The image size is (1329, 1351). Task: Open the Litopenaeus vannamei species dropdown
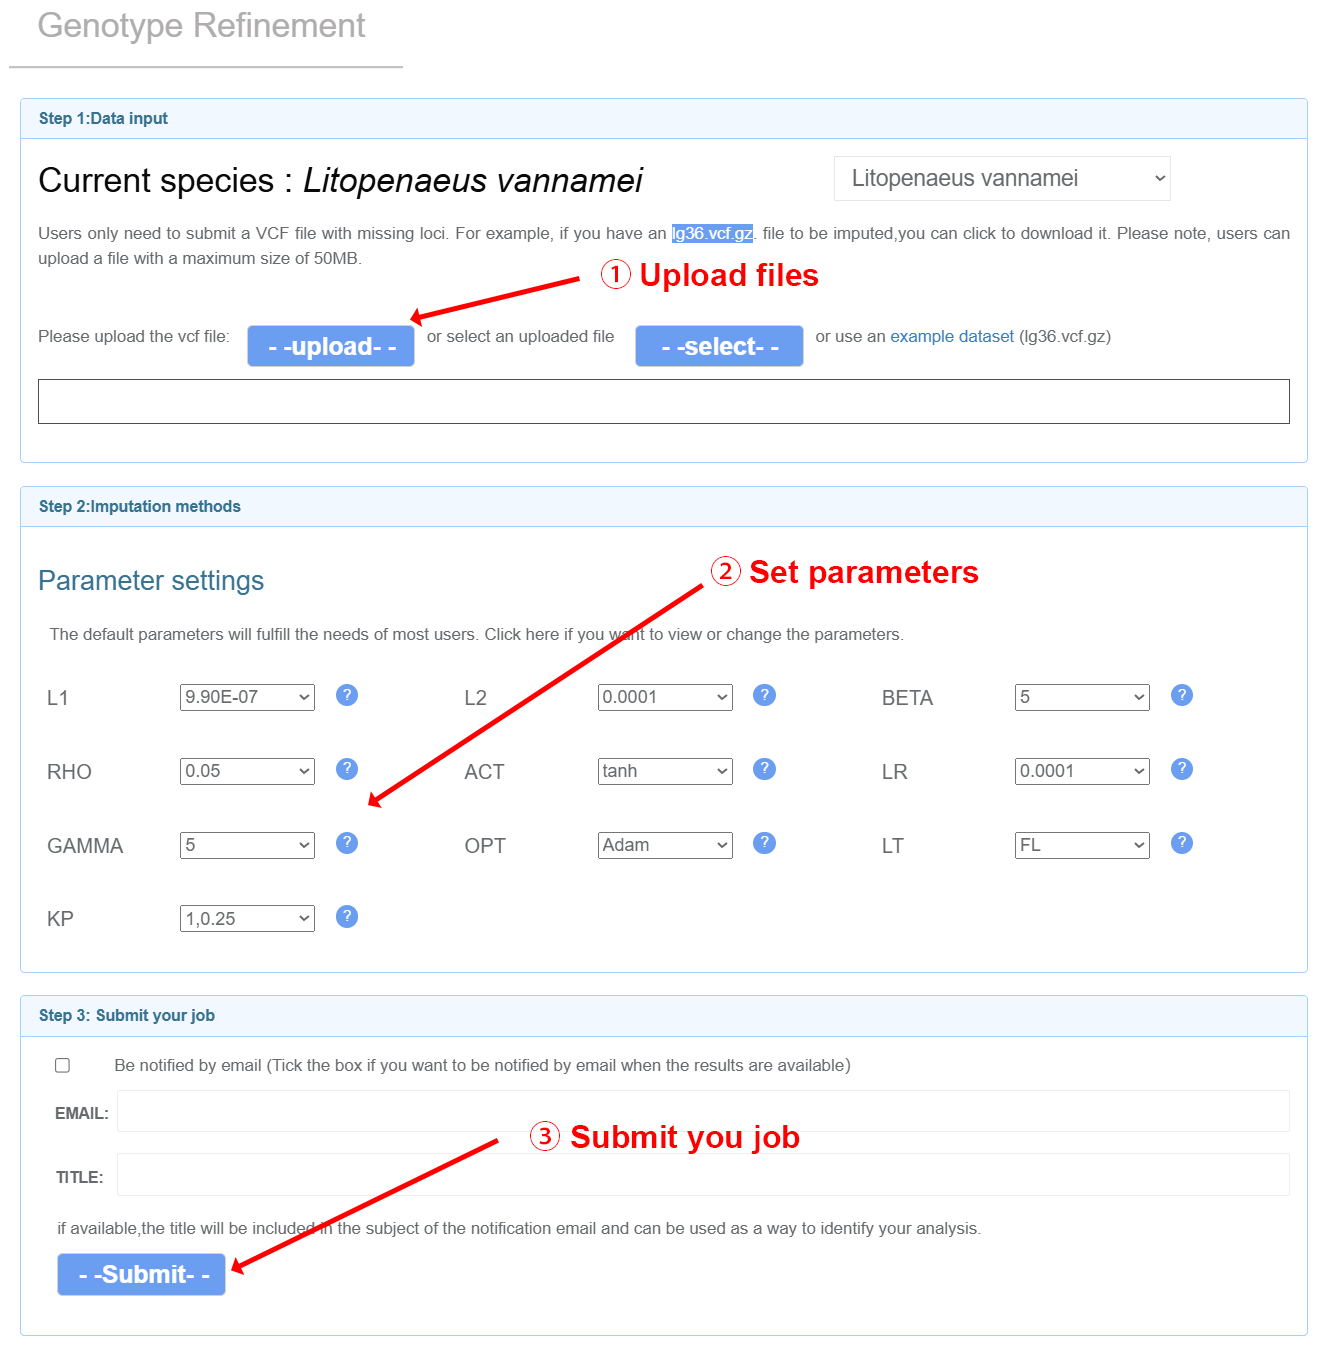point(1002,178)
